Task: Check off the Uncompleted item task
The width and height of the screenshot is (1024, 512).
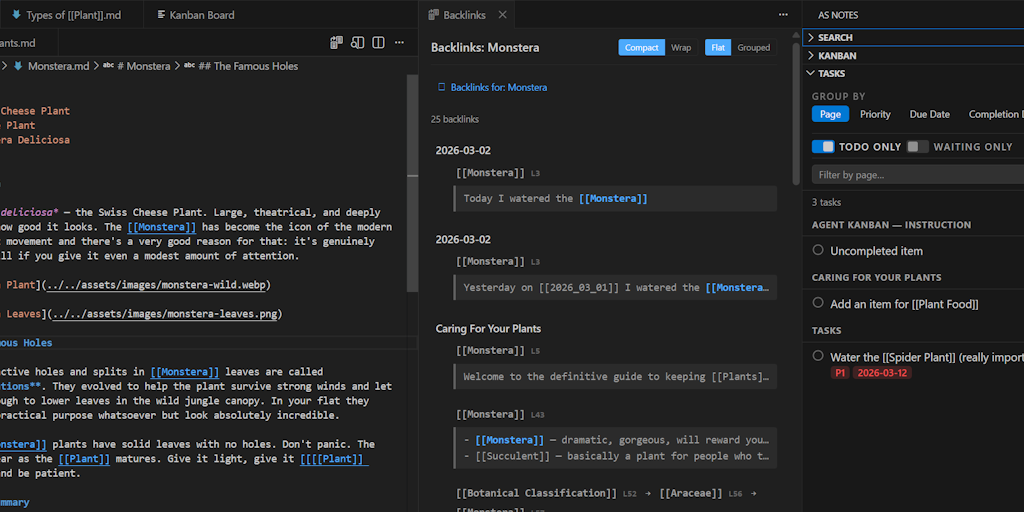Action: [x=818, y=250]
